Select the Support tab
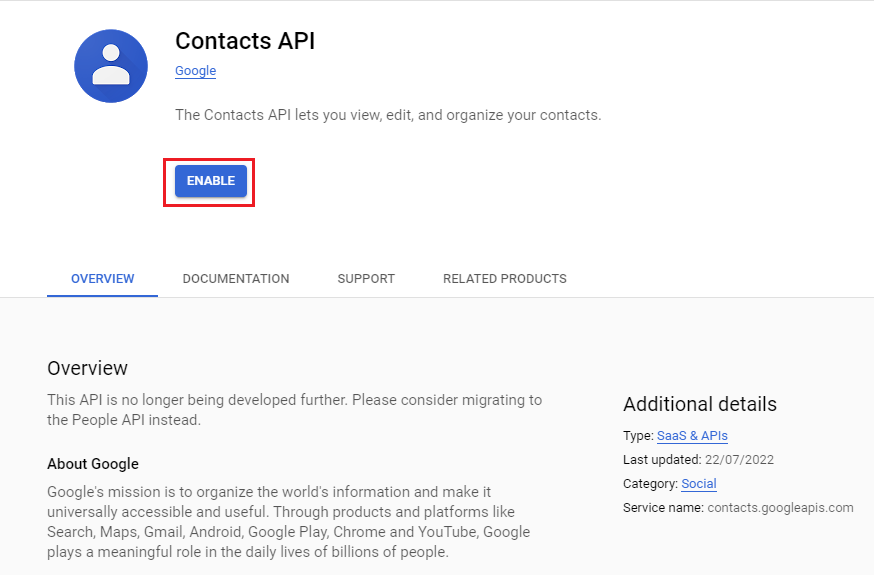 point(366,279)
